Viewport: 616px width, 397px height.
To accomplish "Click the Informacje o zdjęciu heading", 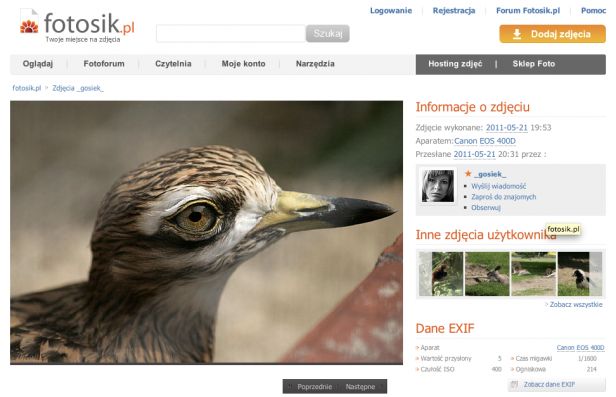I will (x=473, y=107).
